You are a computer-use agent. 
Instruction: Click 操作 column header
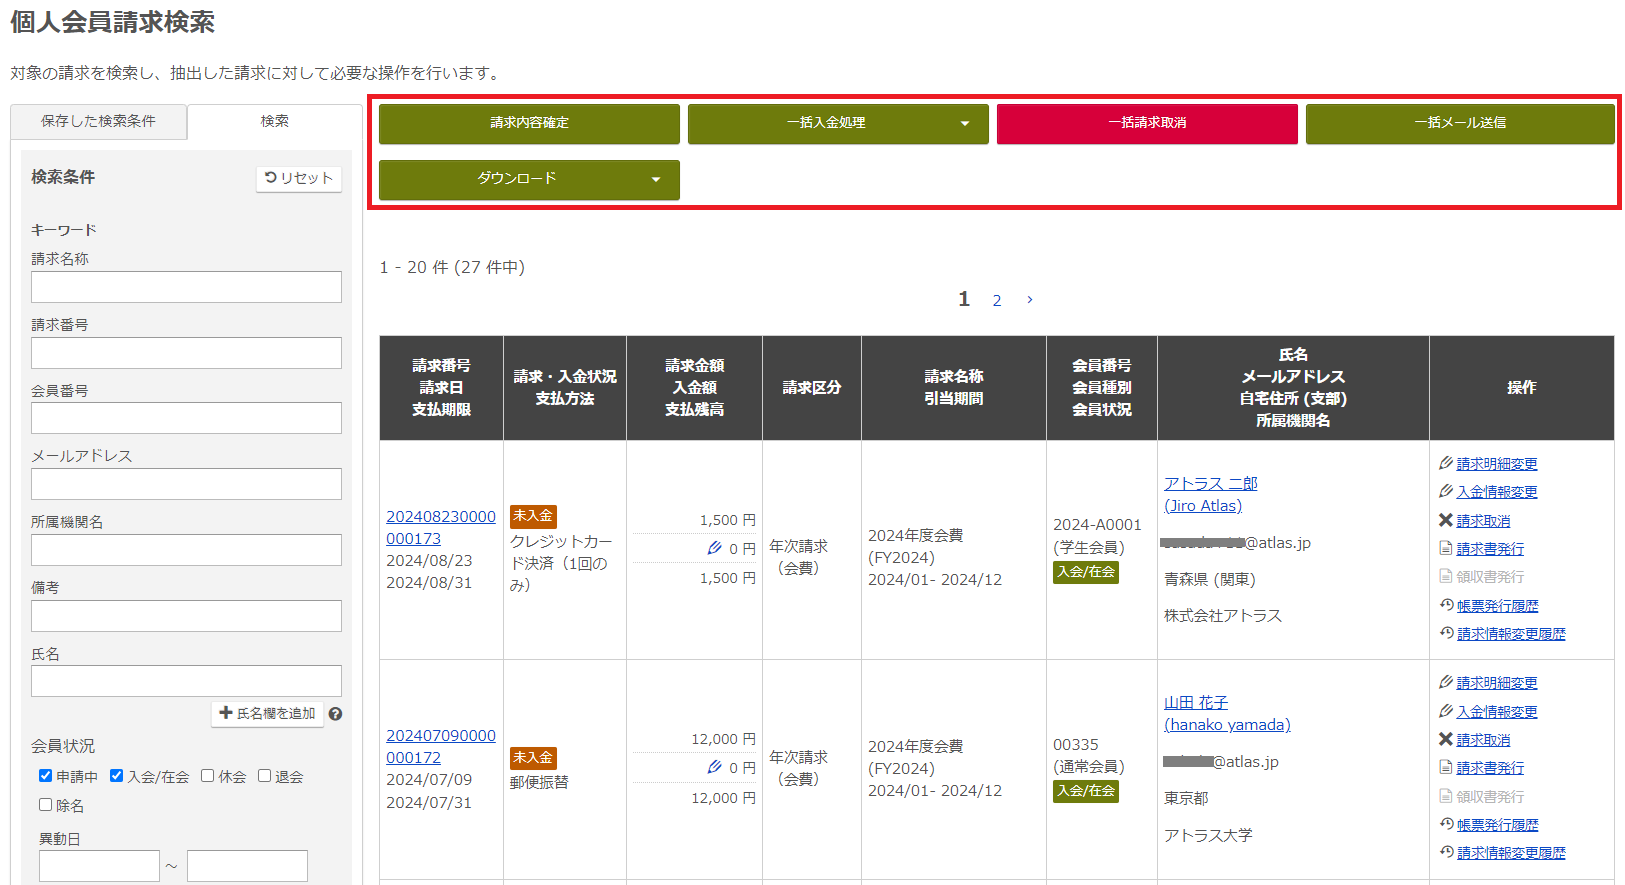click(1521, 388)
